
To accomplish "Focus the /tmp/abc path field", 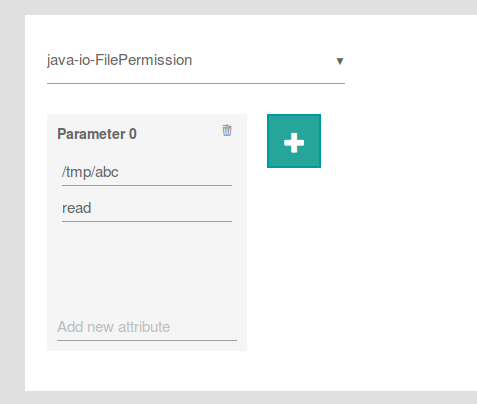I will pos(147,172).
